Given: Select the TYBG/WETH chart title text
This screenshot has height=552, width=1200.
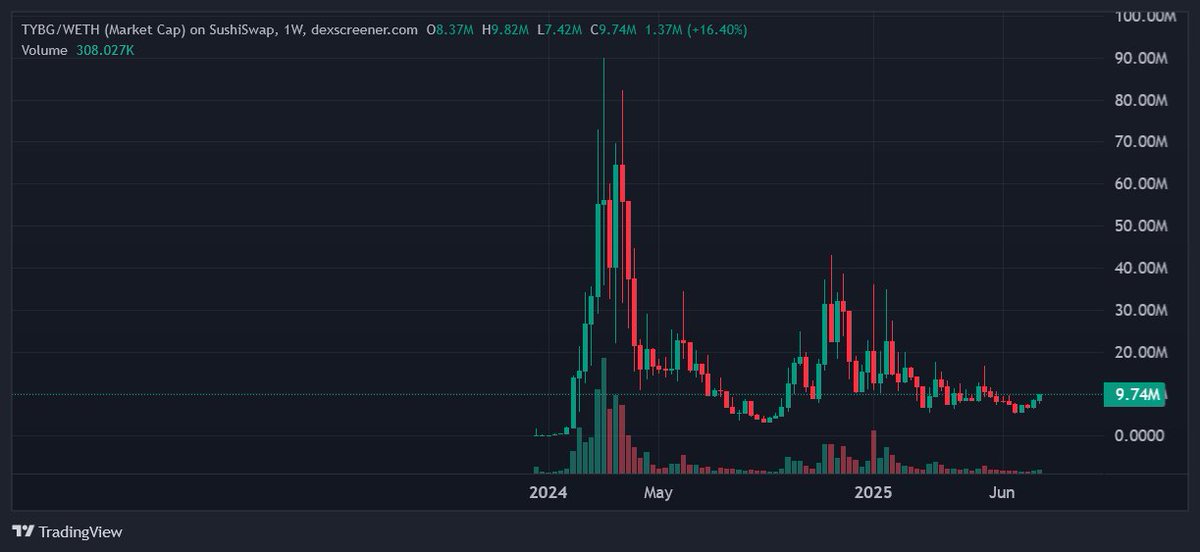Looking at the screenshot, I should (x=220, y=30).
